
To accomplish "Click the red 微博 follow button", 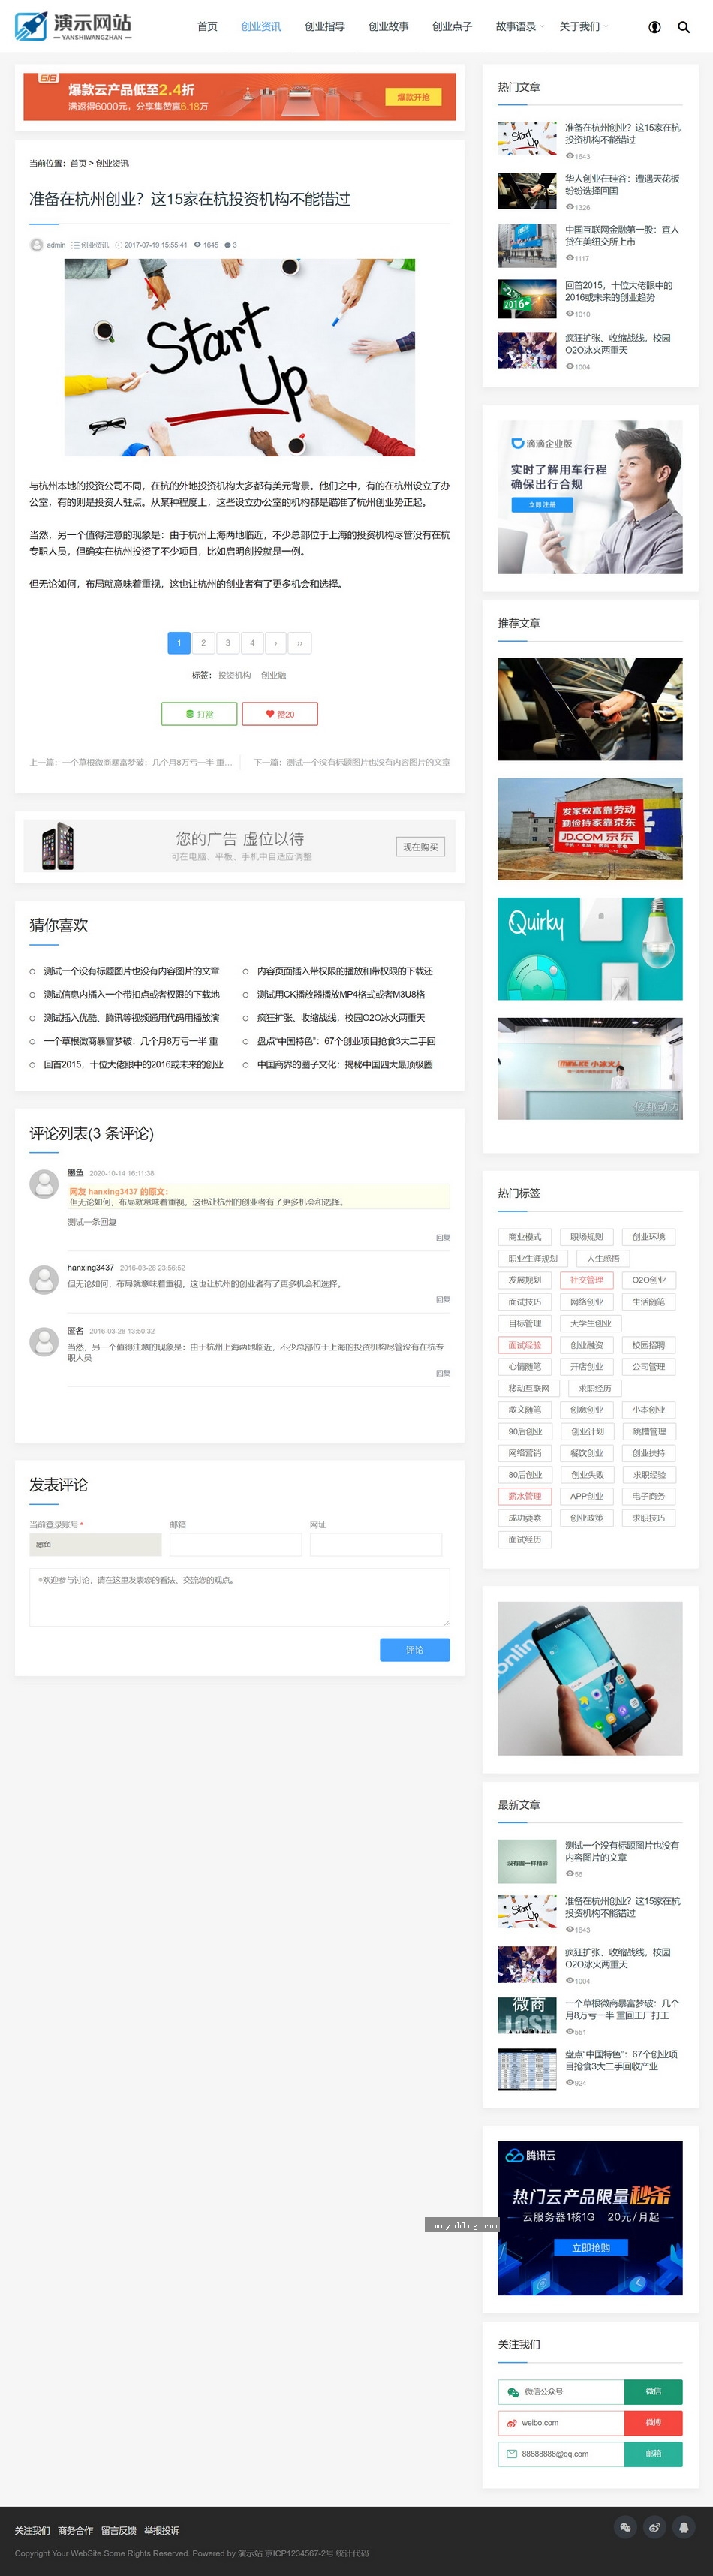I will 654,2423.
